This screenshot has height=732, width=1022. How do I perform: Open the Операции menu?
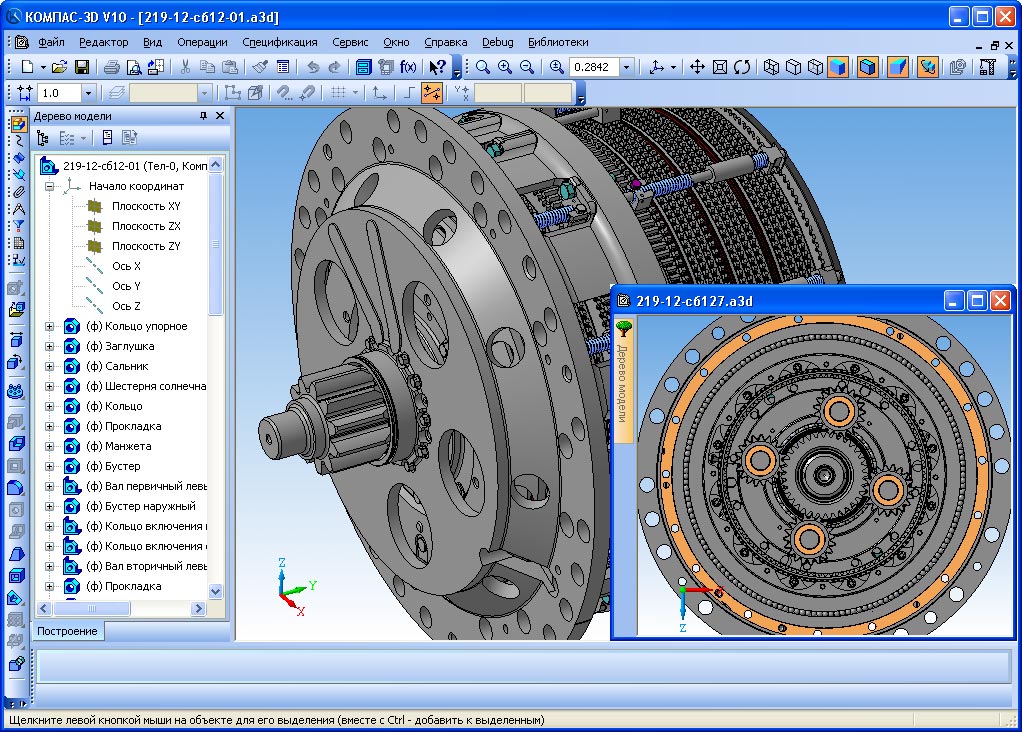tap(202, 42)
